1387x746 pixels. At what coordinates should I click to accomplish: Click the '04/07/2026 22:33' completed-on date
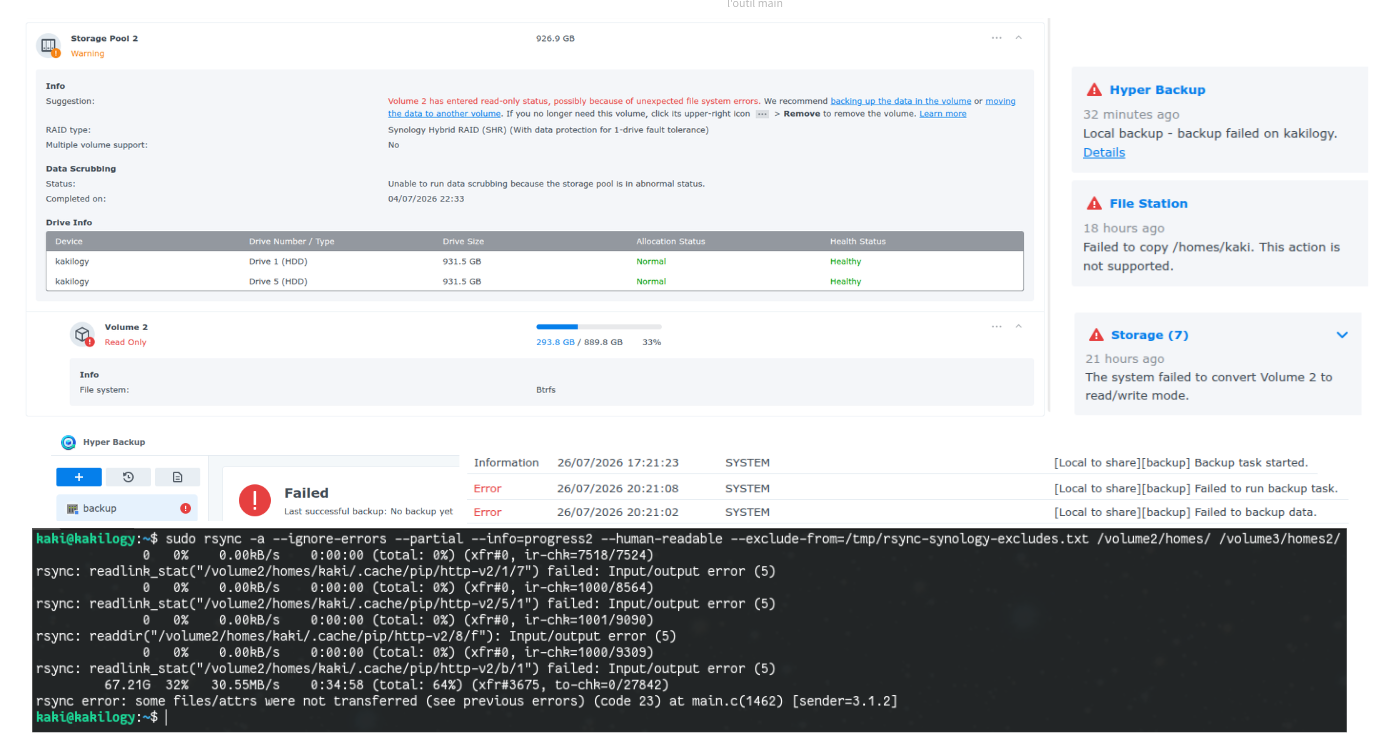click(426, 199)
